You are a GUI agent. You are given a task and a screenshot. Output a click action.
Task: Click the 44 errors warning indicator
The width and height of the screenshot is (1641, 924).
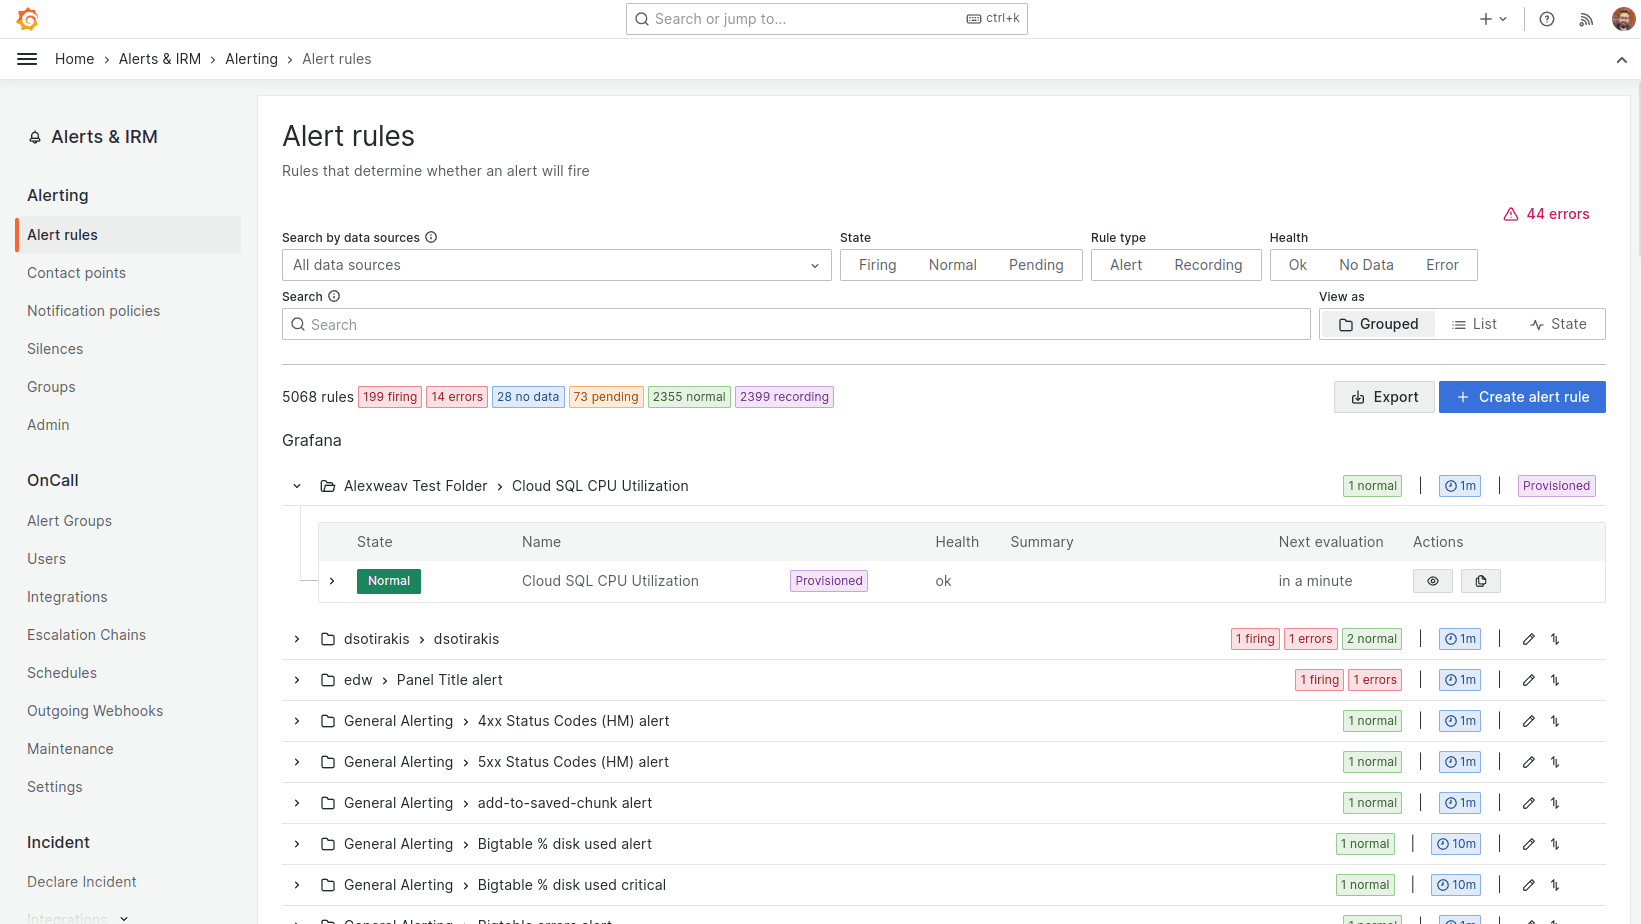[x=1546, y=214]
